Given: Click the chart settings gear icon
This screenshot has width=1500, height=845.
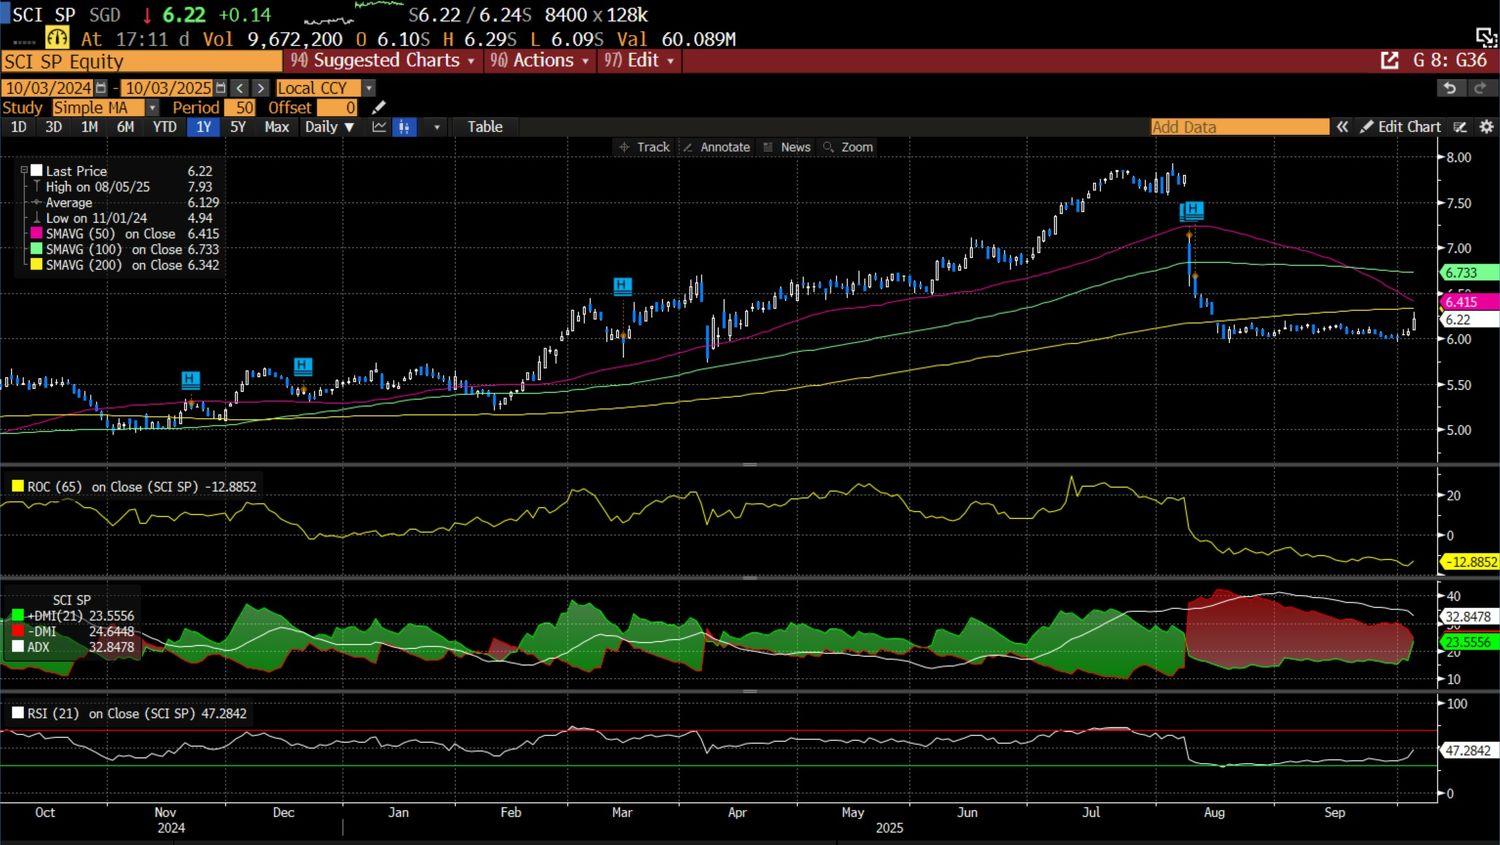Looking at the screenshot, I should coord(1486,127).
